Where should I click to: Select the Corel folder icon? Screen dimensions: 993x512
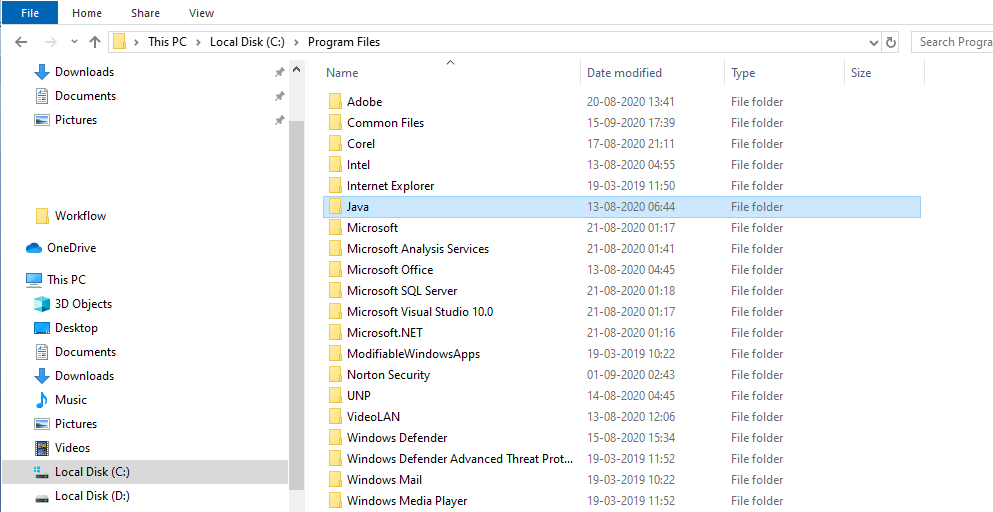pos(335,144)
